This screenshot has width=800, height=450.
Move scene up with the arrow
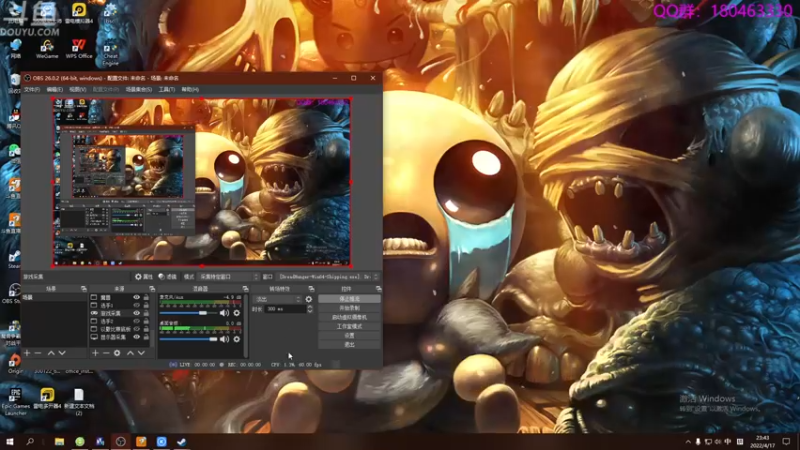[51, 353]
